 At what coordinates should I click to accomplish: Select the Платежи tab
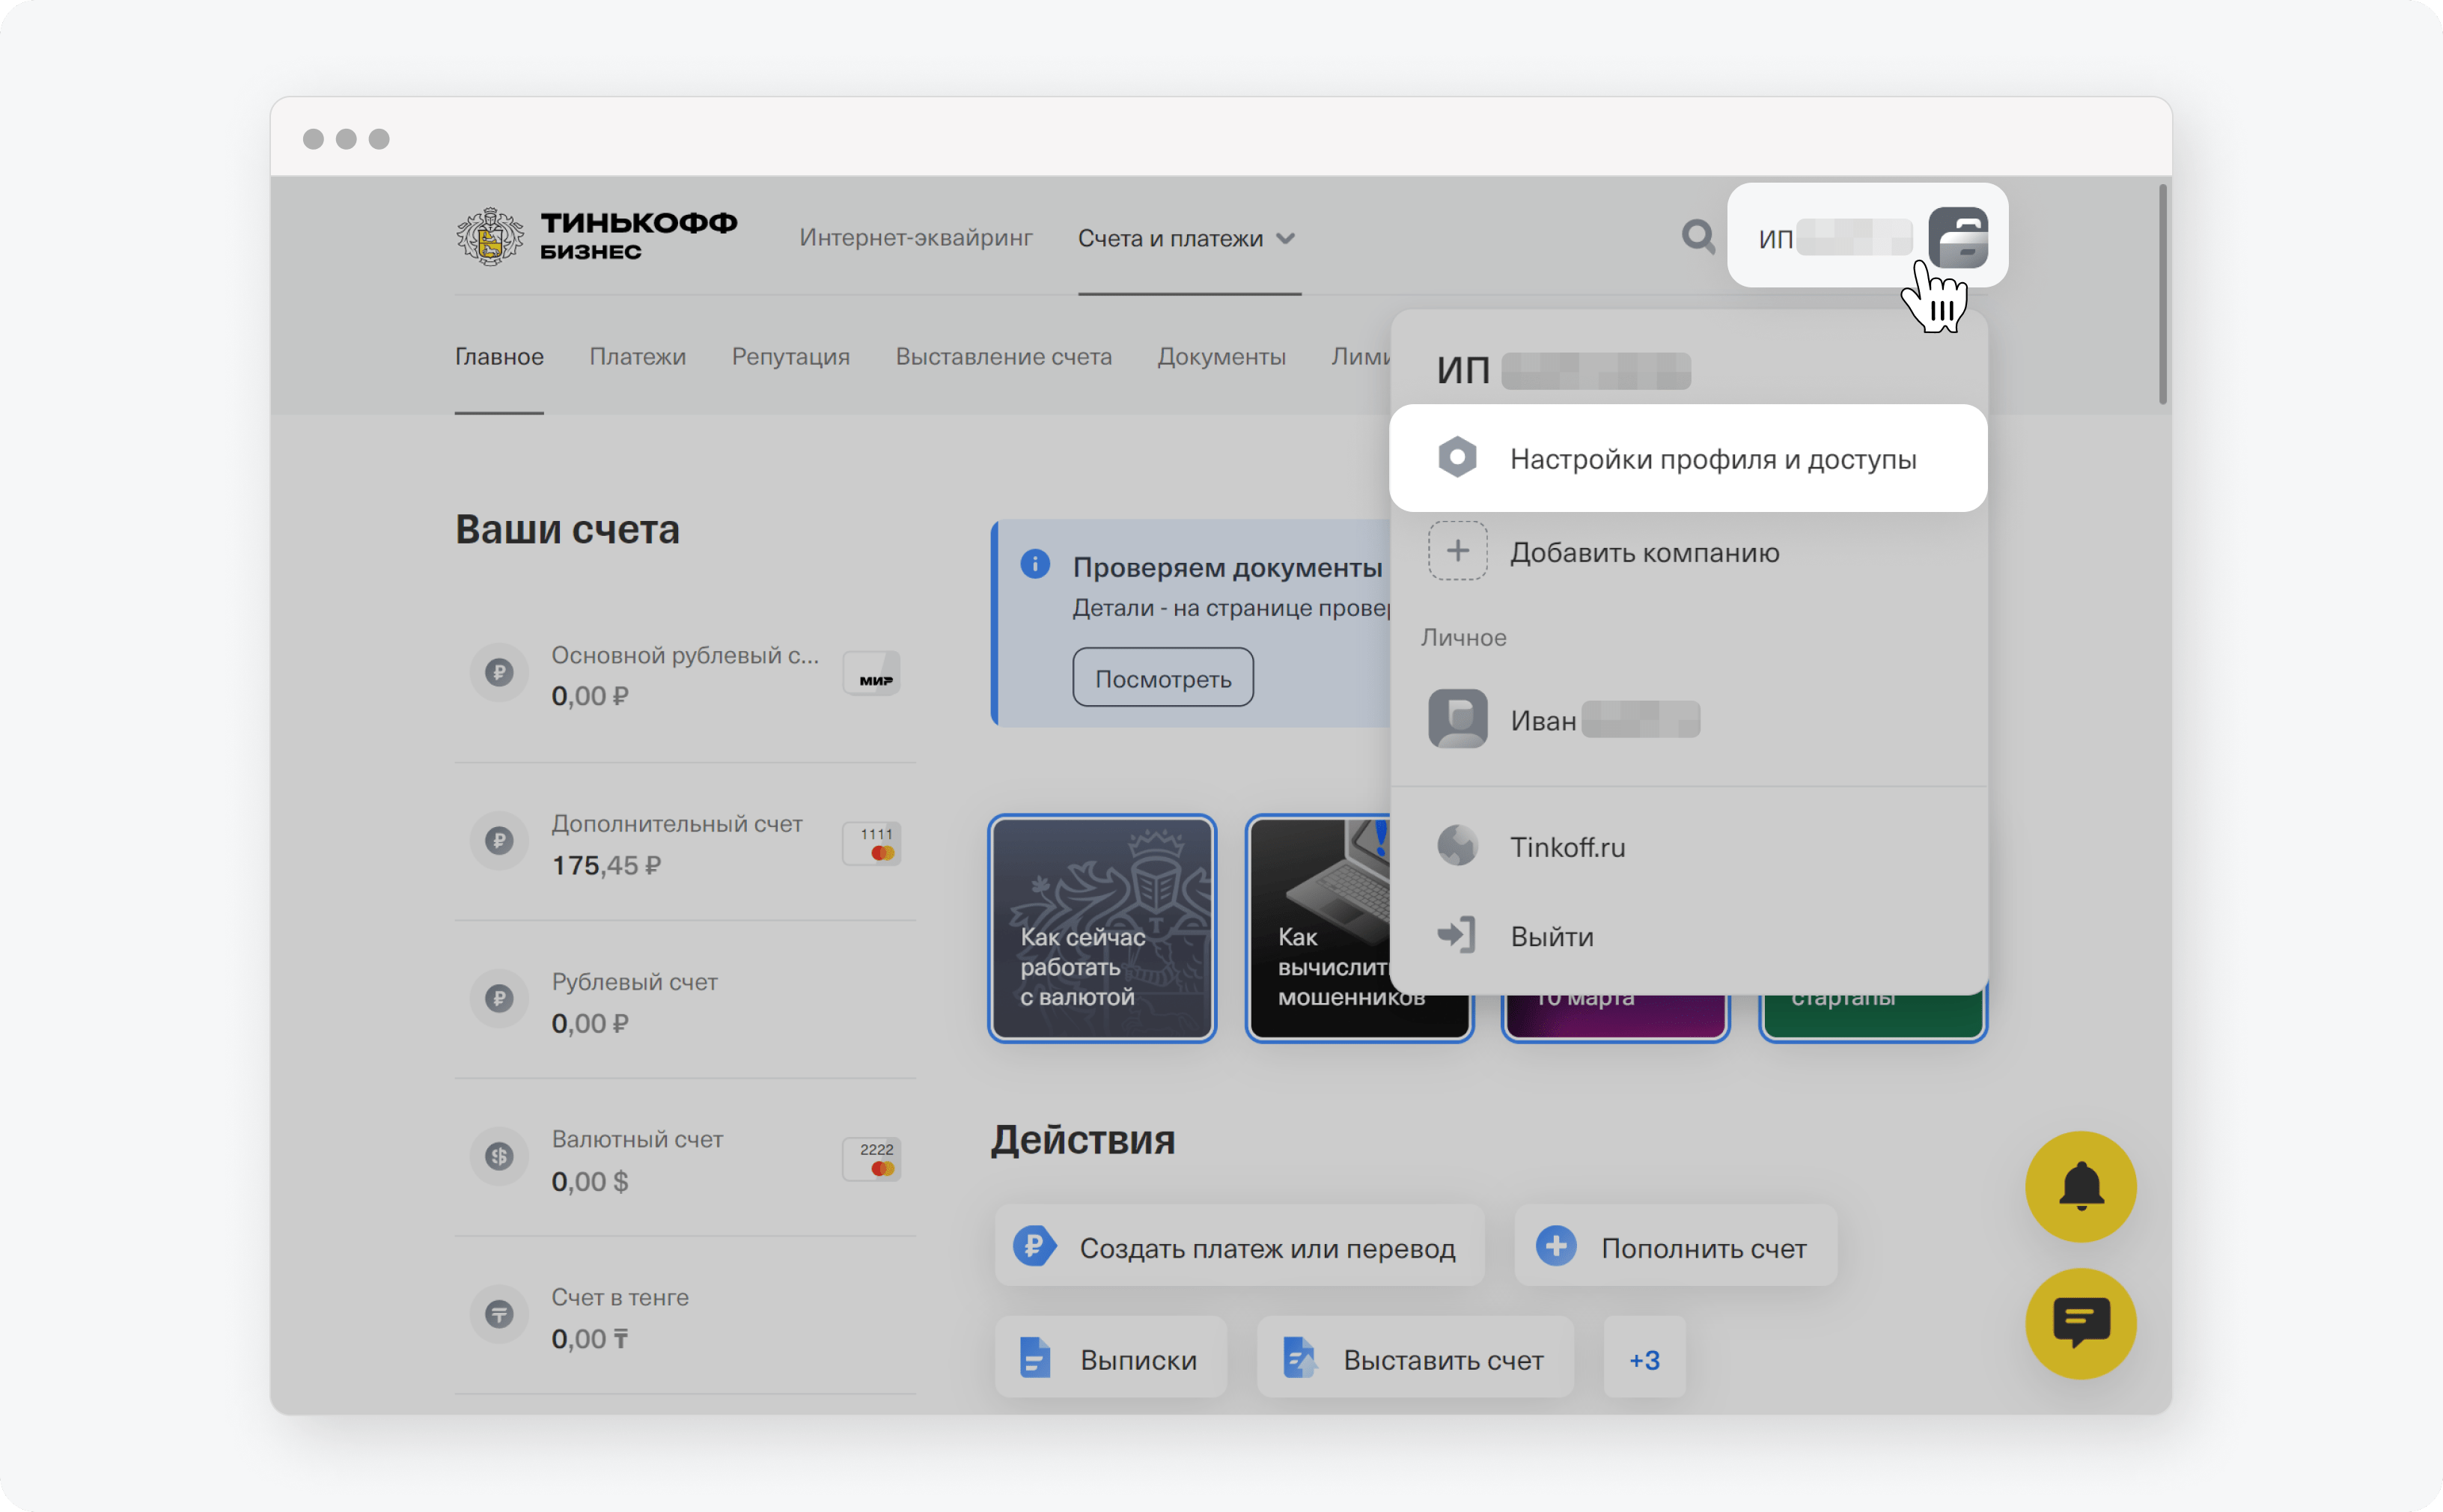pos(638,356)
